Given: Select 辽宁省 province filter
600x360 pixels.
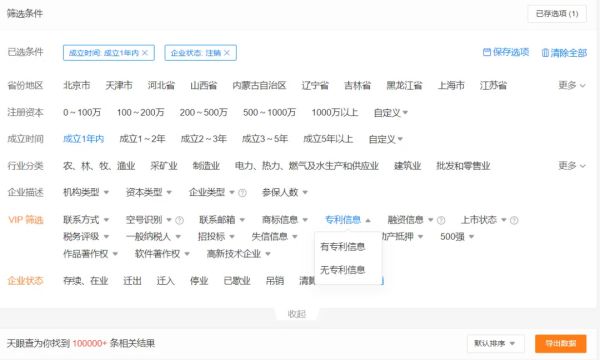Looking at the screenshot, I should pos(315,85).
